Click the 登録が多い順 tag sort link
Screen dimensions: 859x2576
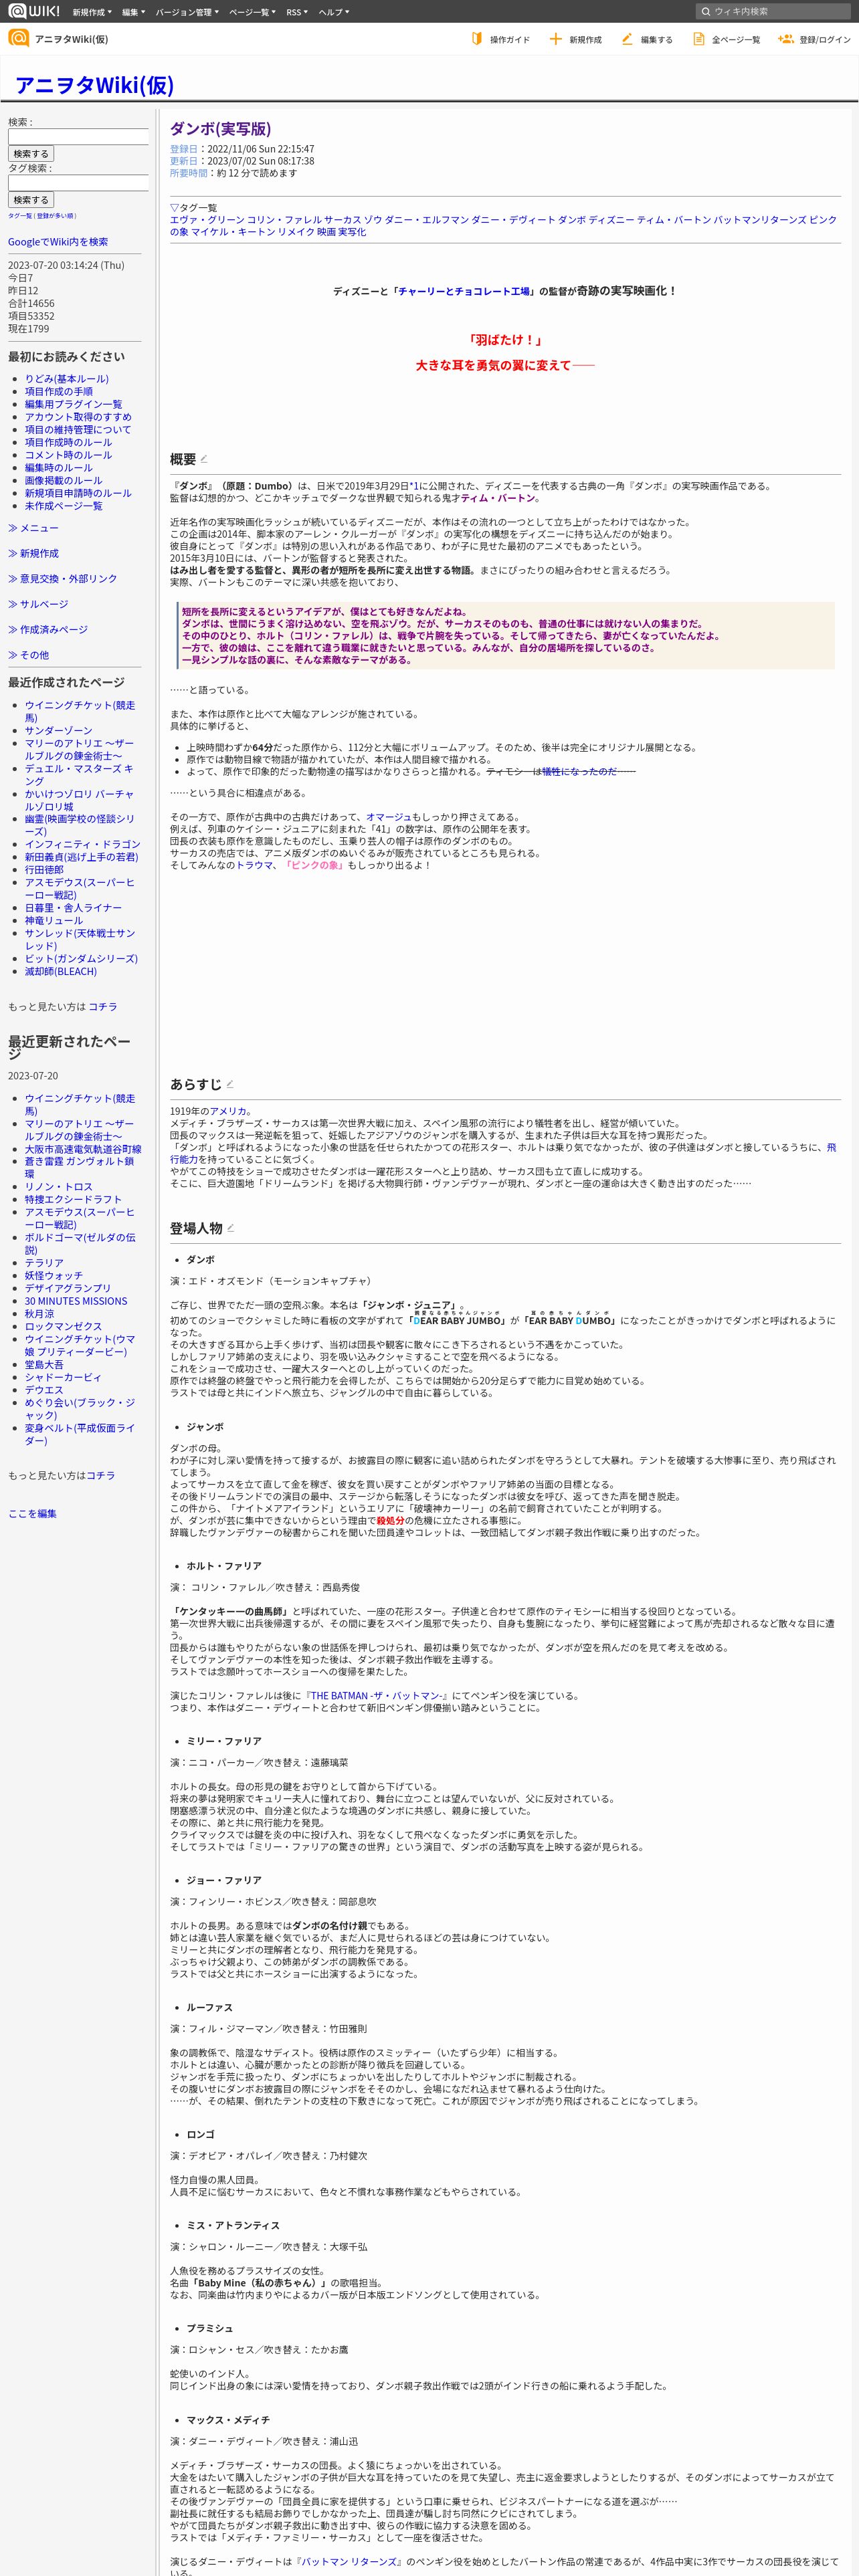pos(56,216)
